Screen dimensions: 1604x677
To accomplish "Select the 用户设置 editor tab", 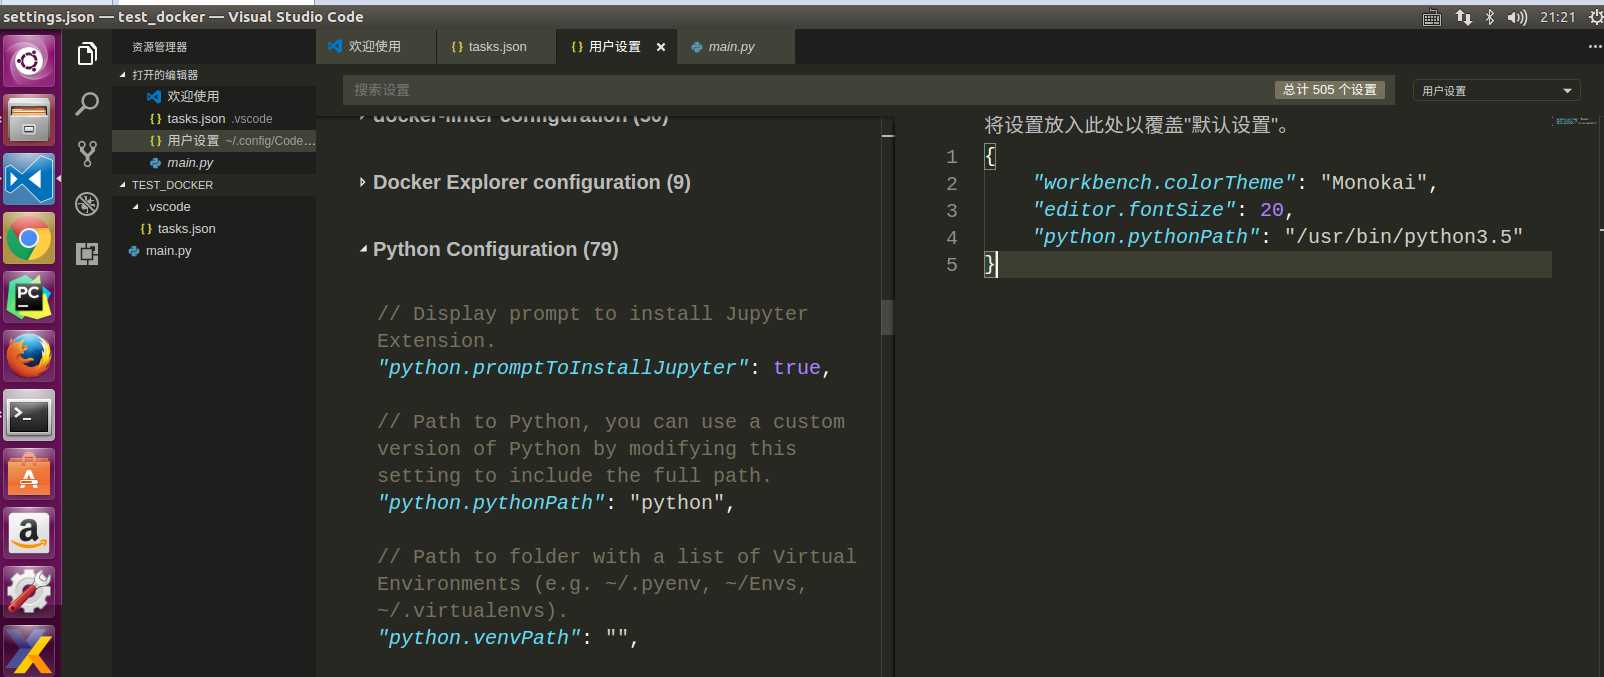I will coord(615,47).
